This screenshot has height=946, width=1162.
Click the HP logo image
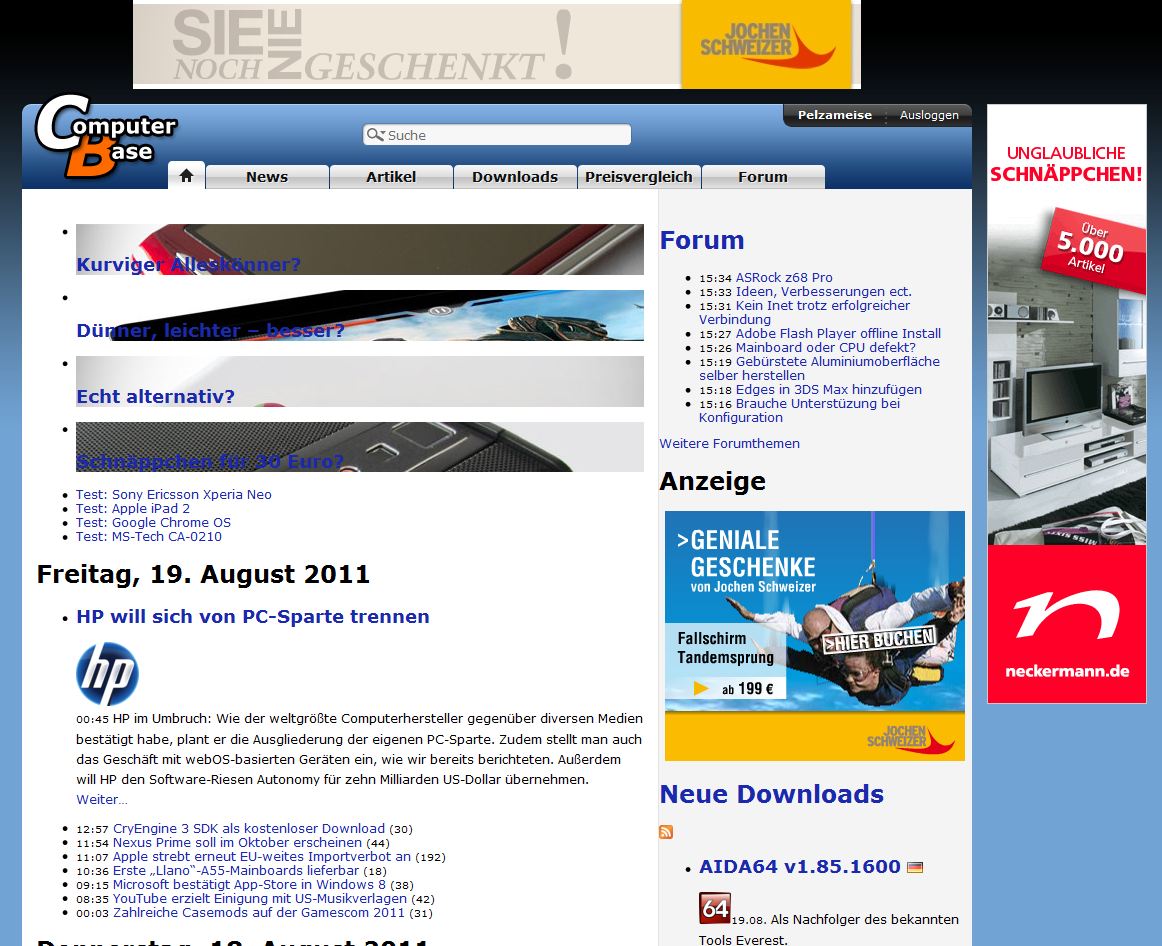click(x=107, y=673)
